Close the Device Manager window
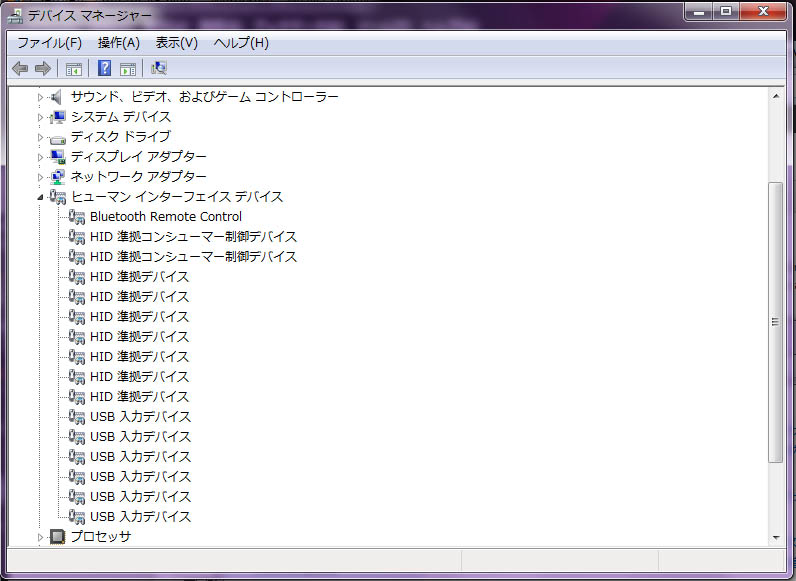Viewport: 796px width, 581px height. (x=763, y=12)
